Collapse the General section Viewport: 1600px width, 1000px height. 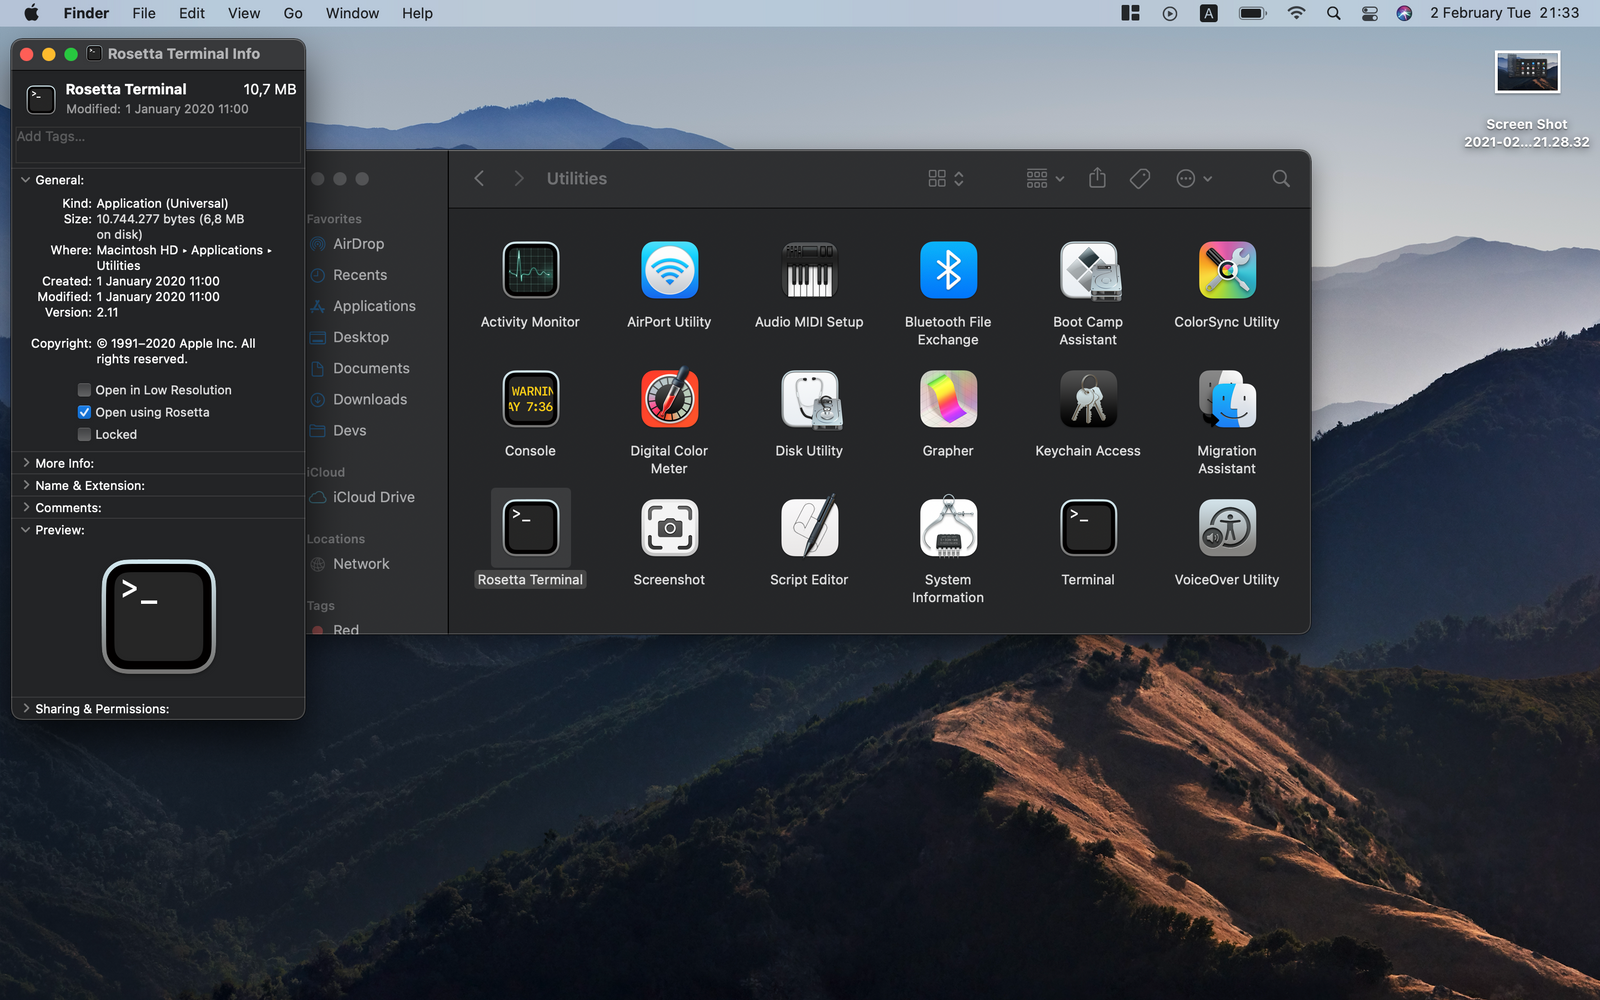[x=26, y=180]
